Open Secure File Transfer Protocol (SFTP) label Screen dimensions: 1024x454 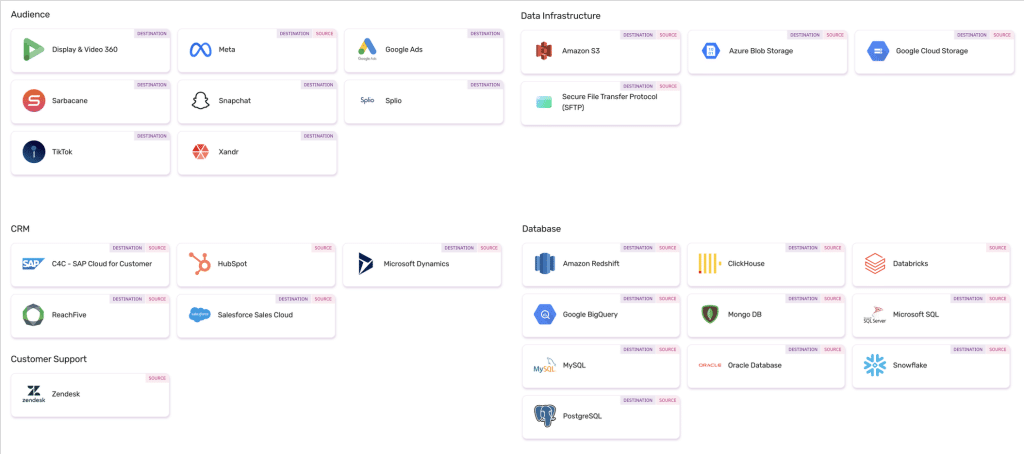point(610,102)
